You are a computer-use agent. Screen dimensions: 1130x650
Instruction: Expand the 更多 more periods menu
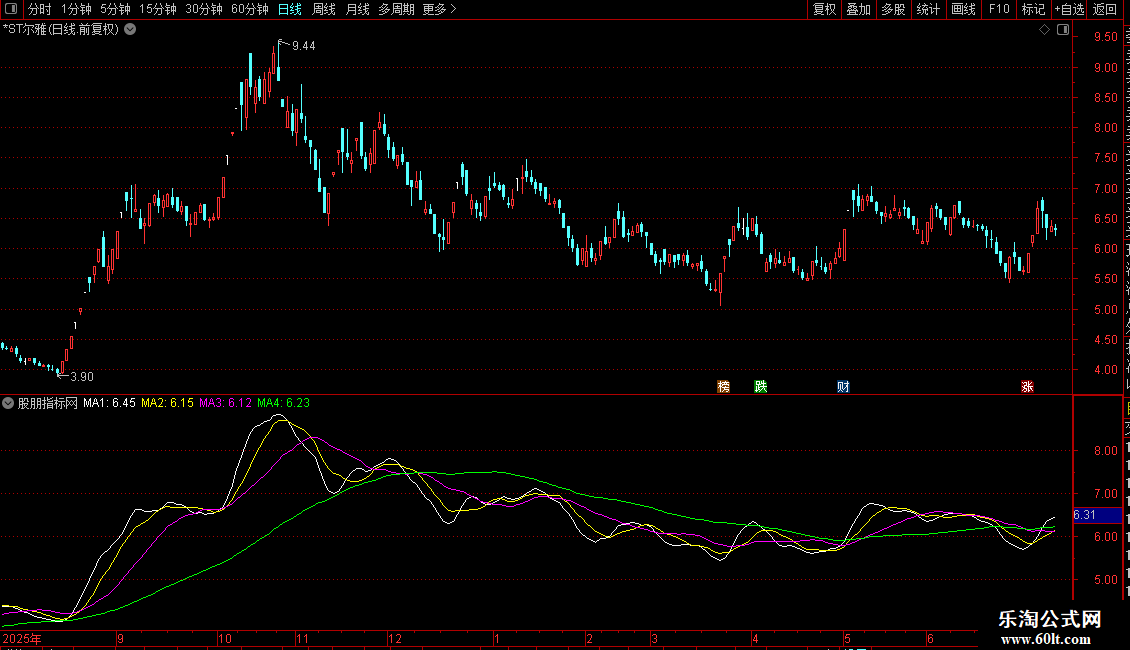tap(439, 9)
